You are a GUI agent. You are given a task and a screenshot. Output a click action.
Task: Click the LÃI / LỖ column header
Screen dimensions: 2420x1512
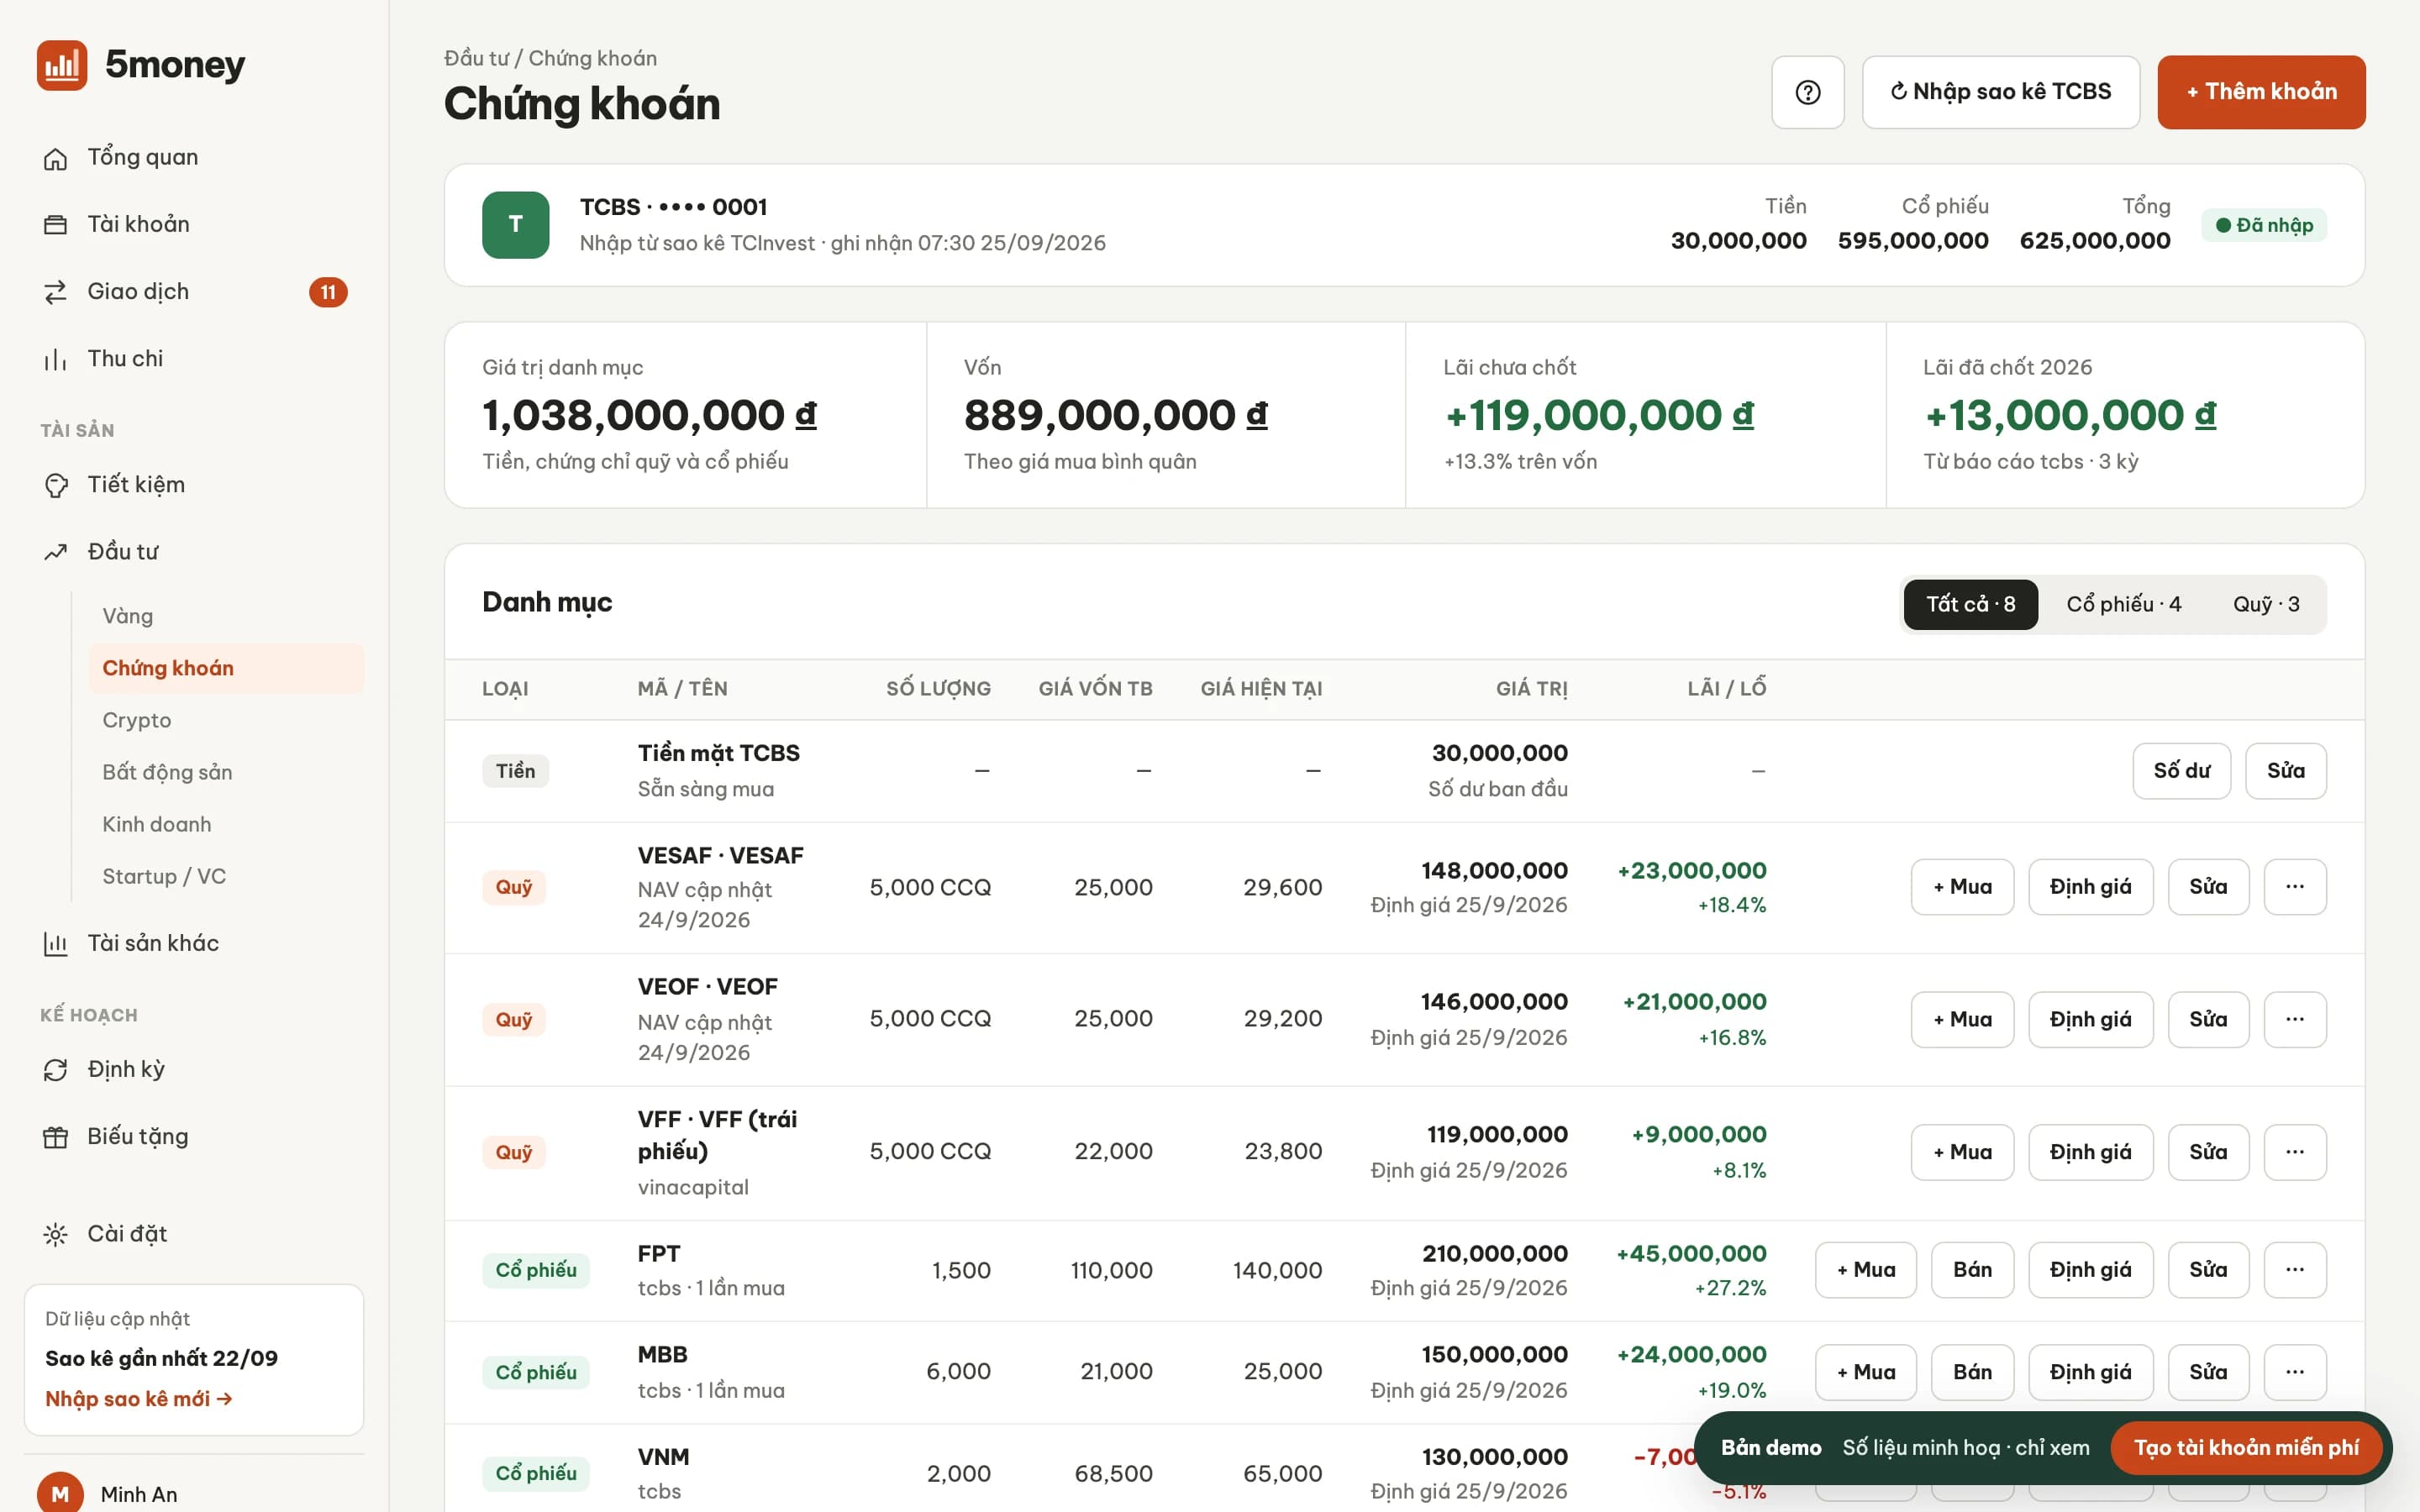point(1726,688)
